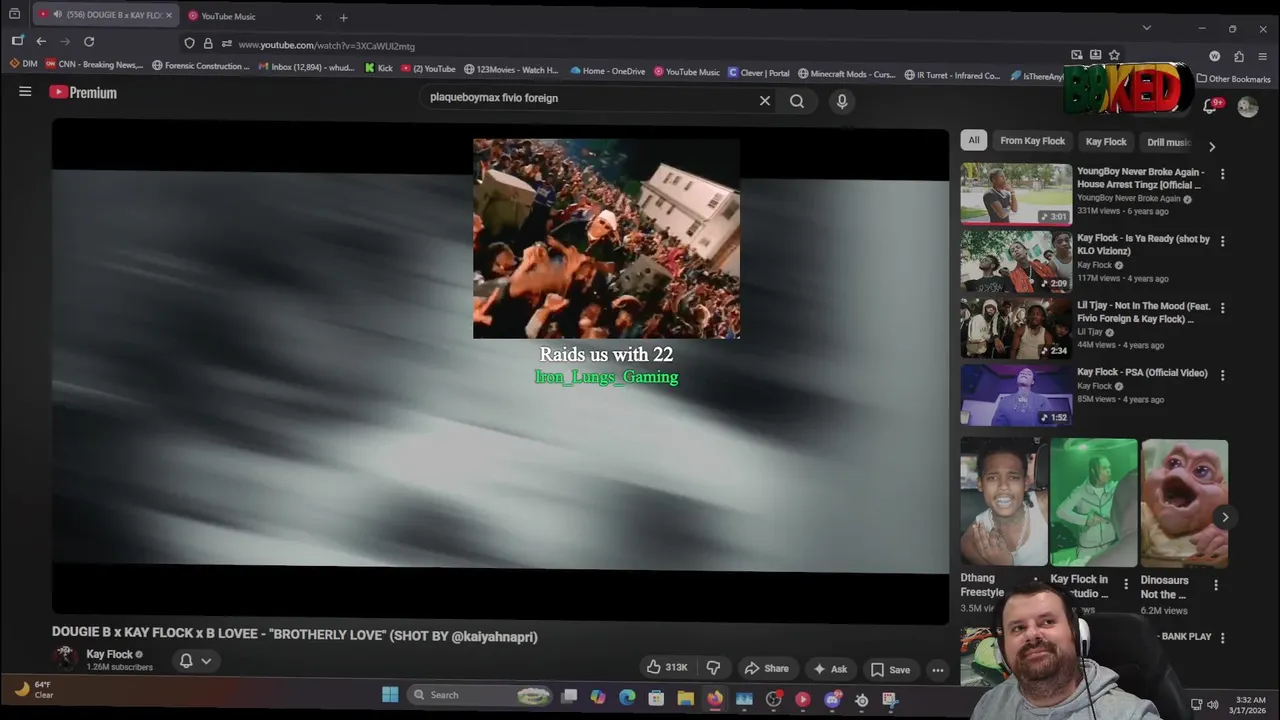Open Minecraft Mods bookmark
This screenshot has width=1280, height=720.
point(846,74)
